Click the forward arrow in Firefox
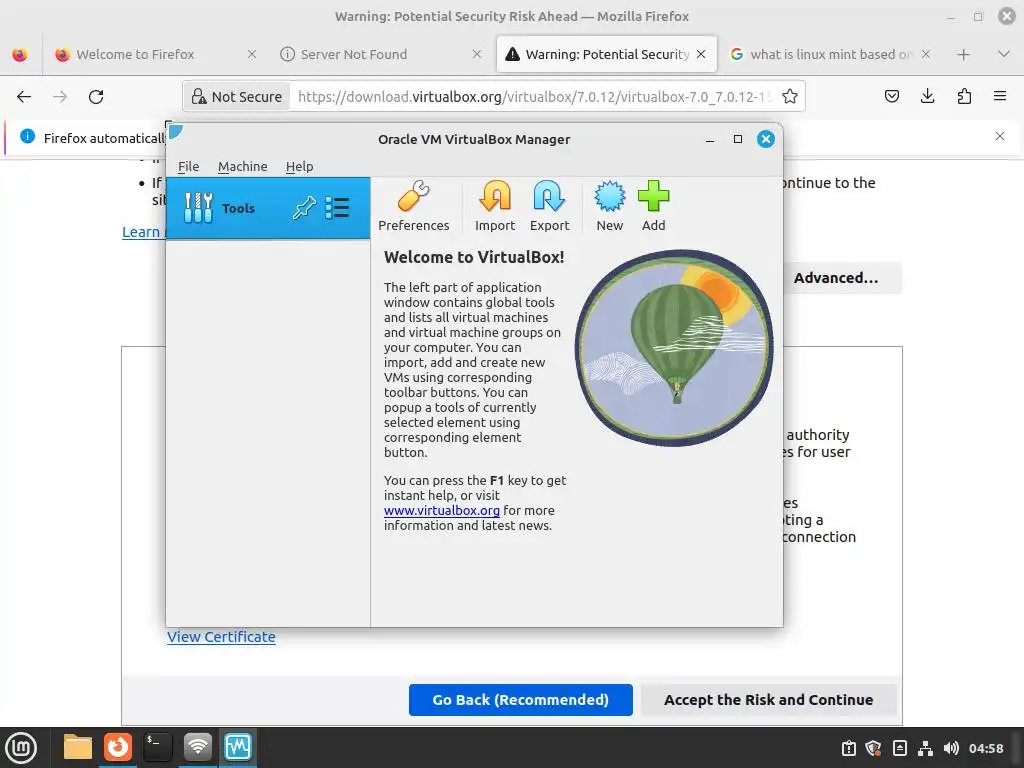Image resolution: width=1024 pixels, height=768 pixels. click(60, 97)
